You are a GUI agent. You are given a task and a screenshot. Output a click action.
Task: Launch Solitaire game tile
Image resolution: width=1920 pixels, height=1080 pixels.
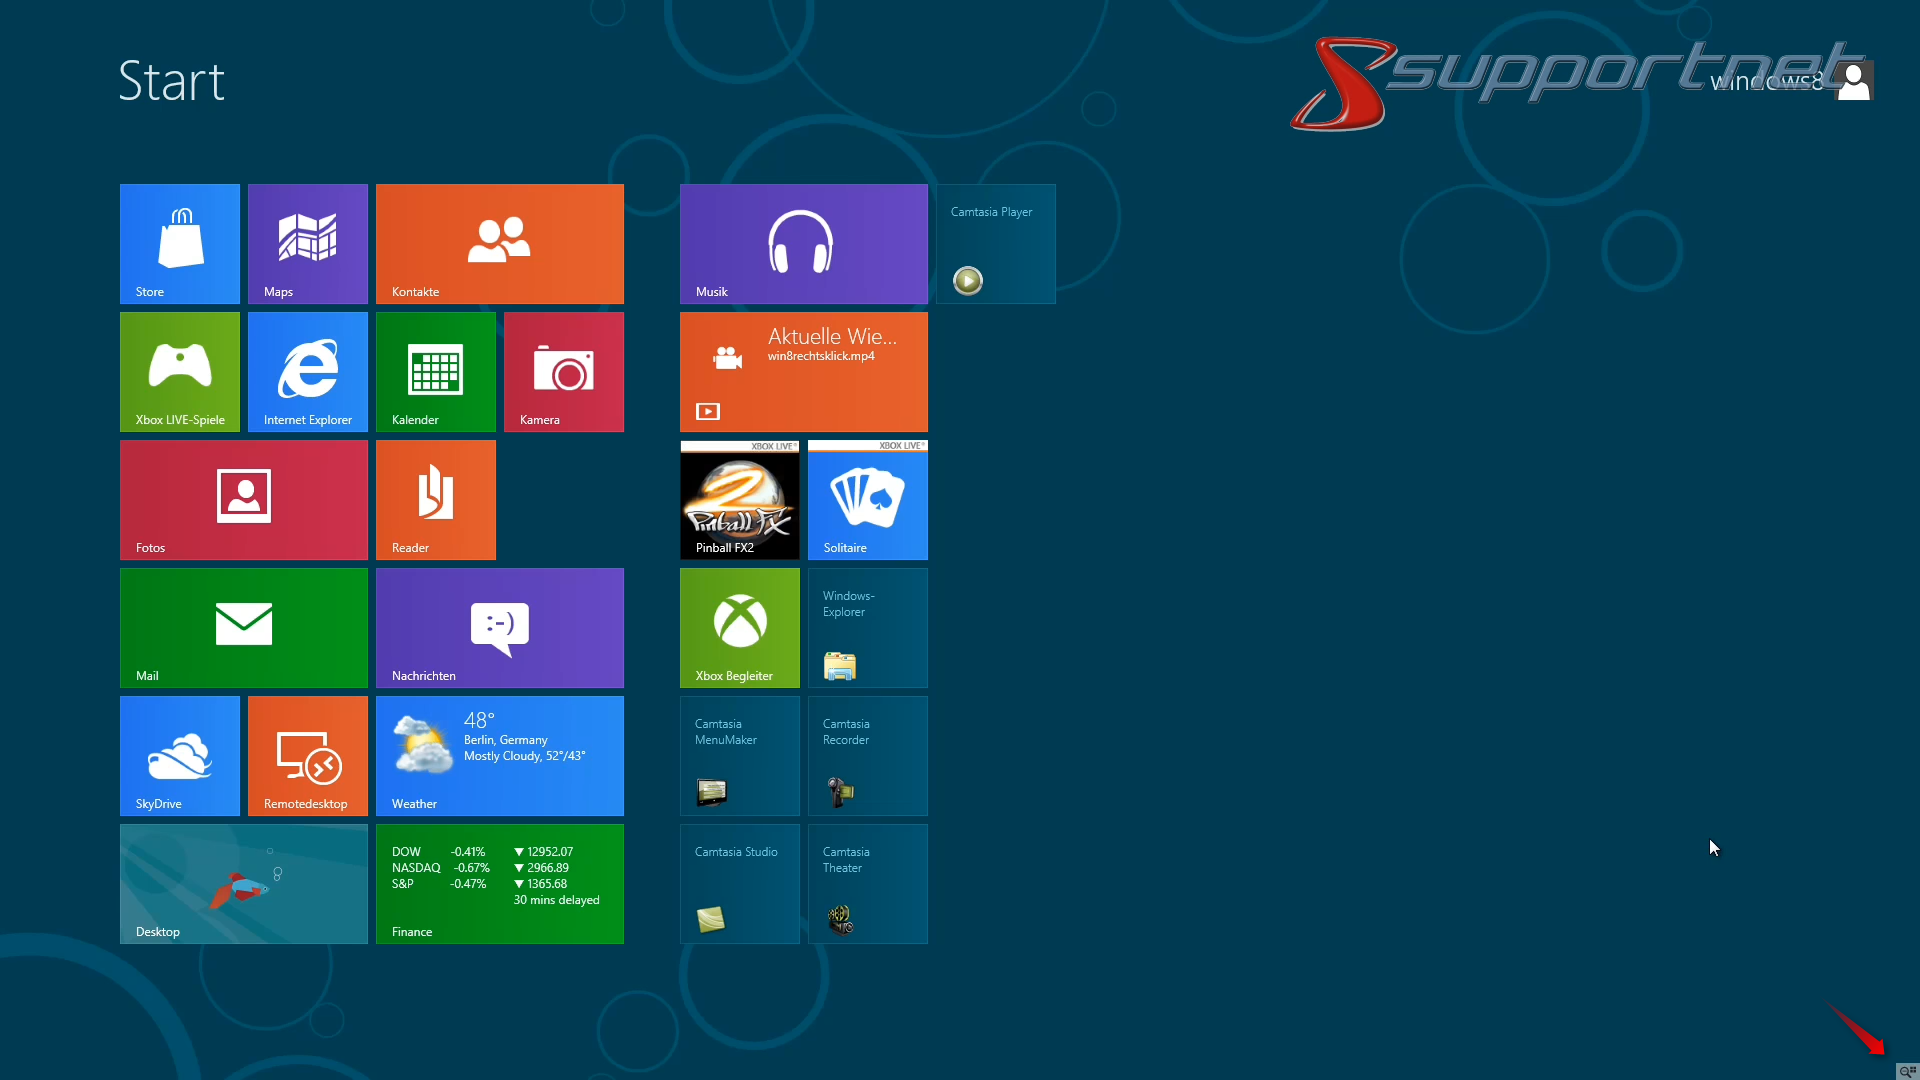[x=868, y=500]
